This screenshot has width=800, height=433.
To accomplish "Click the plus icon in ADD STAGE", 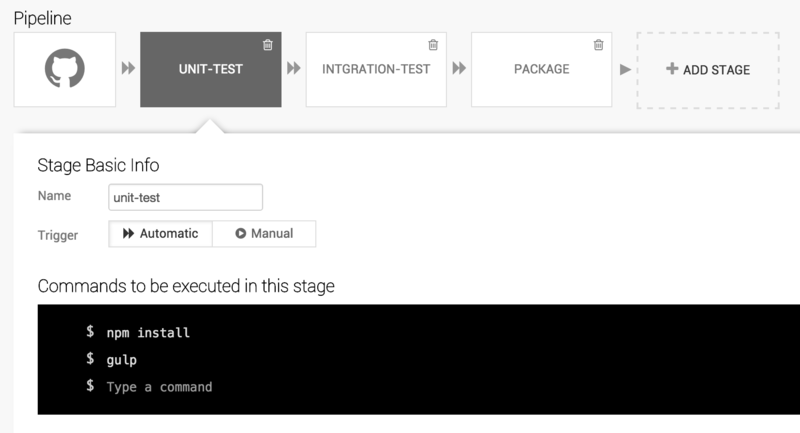I will [x=672, y=68].
